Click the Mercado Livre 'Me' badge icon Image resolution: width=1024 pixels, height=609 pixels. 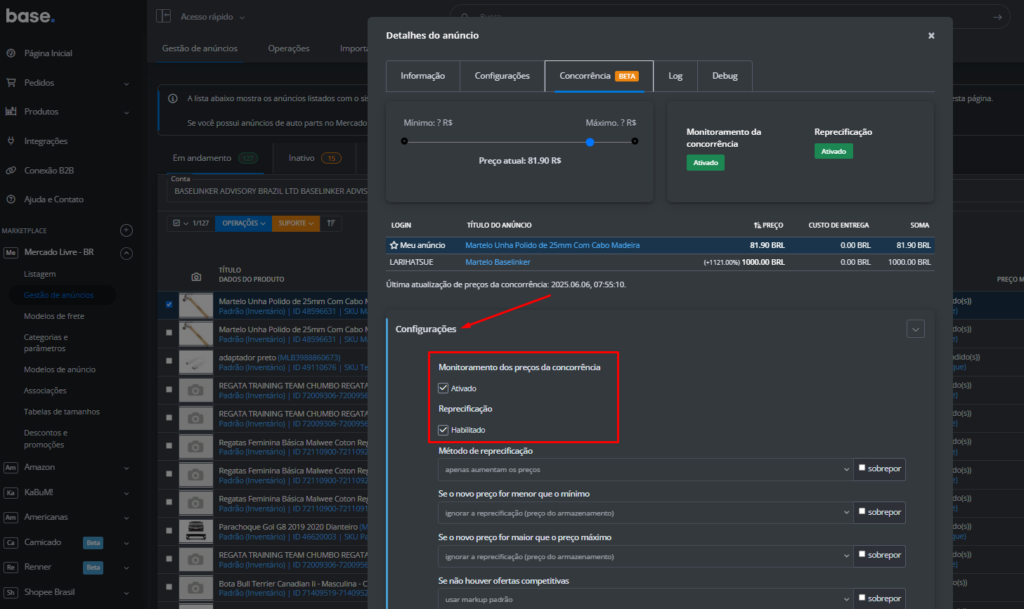pyautogui.click(x=10, y=253)
